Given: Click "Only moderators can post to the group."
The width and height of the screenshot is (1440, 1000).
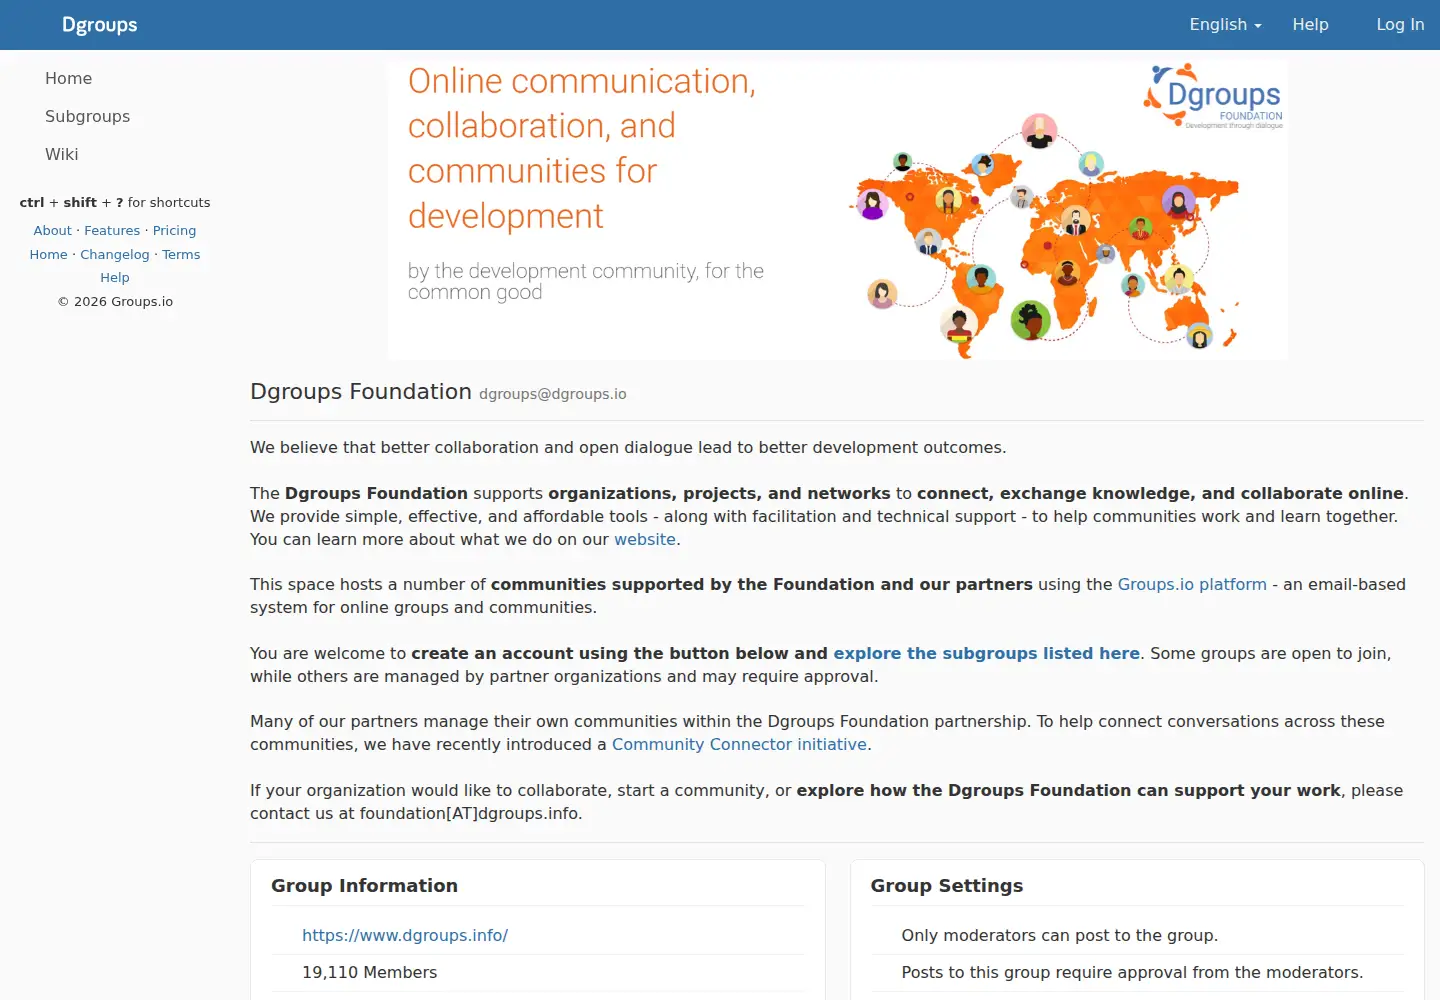Looking at the screenshot, I should point(1060,935).
